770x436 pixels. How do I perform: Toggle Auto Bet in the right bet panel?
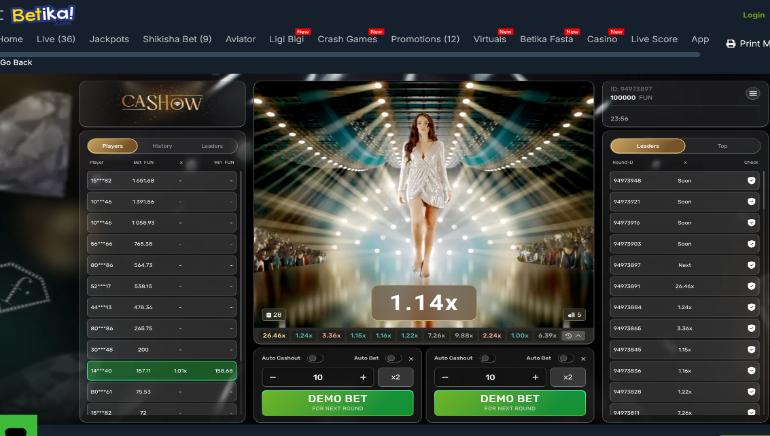coord(565,358)
